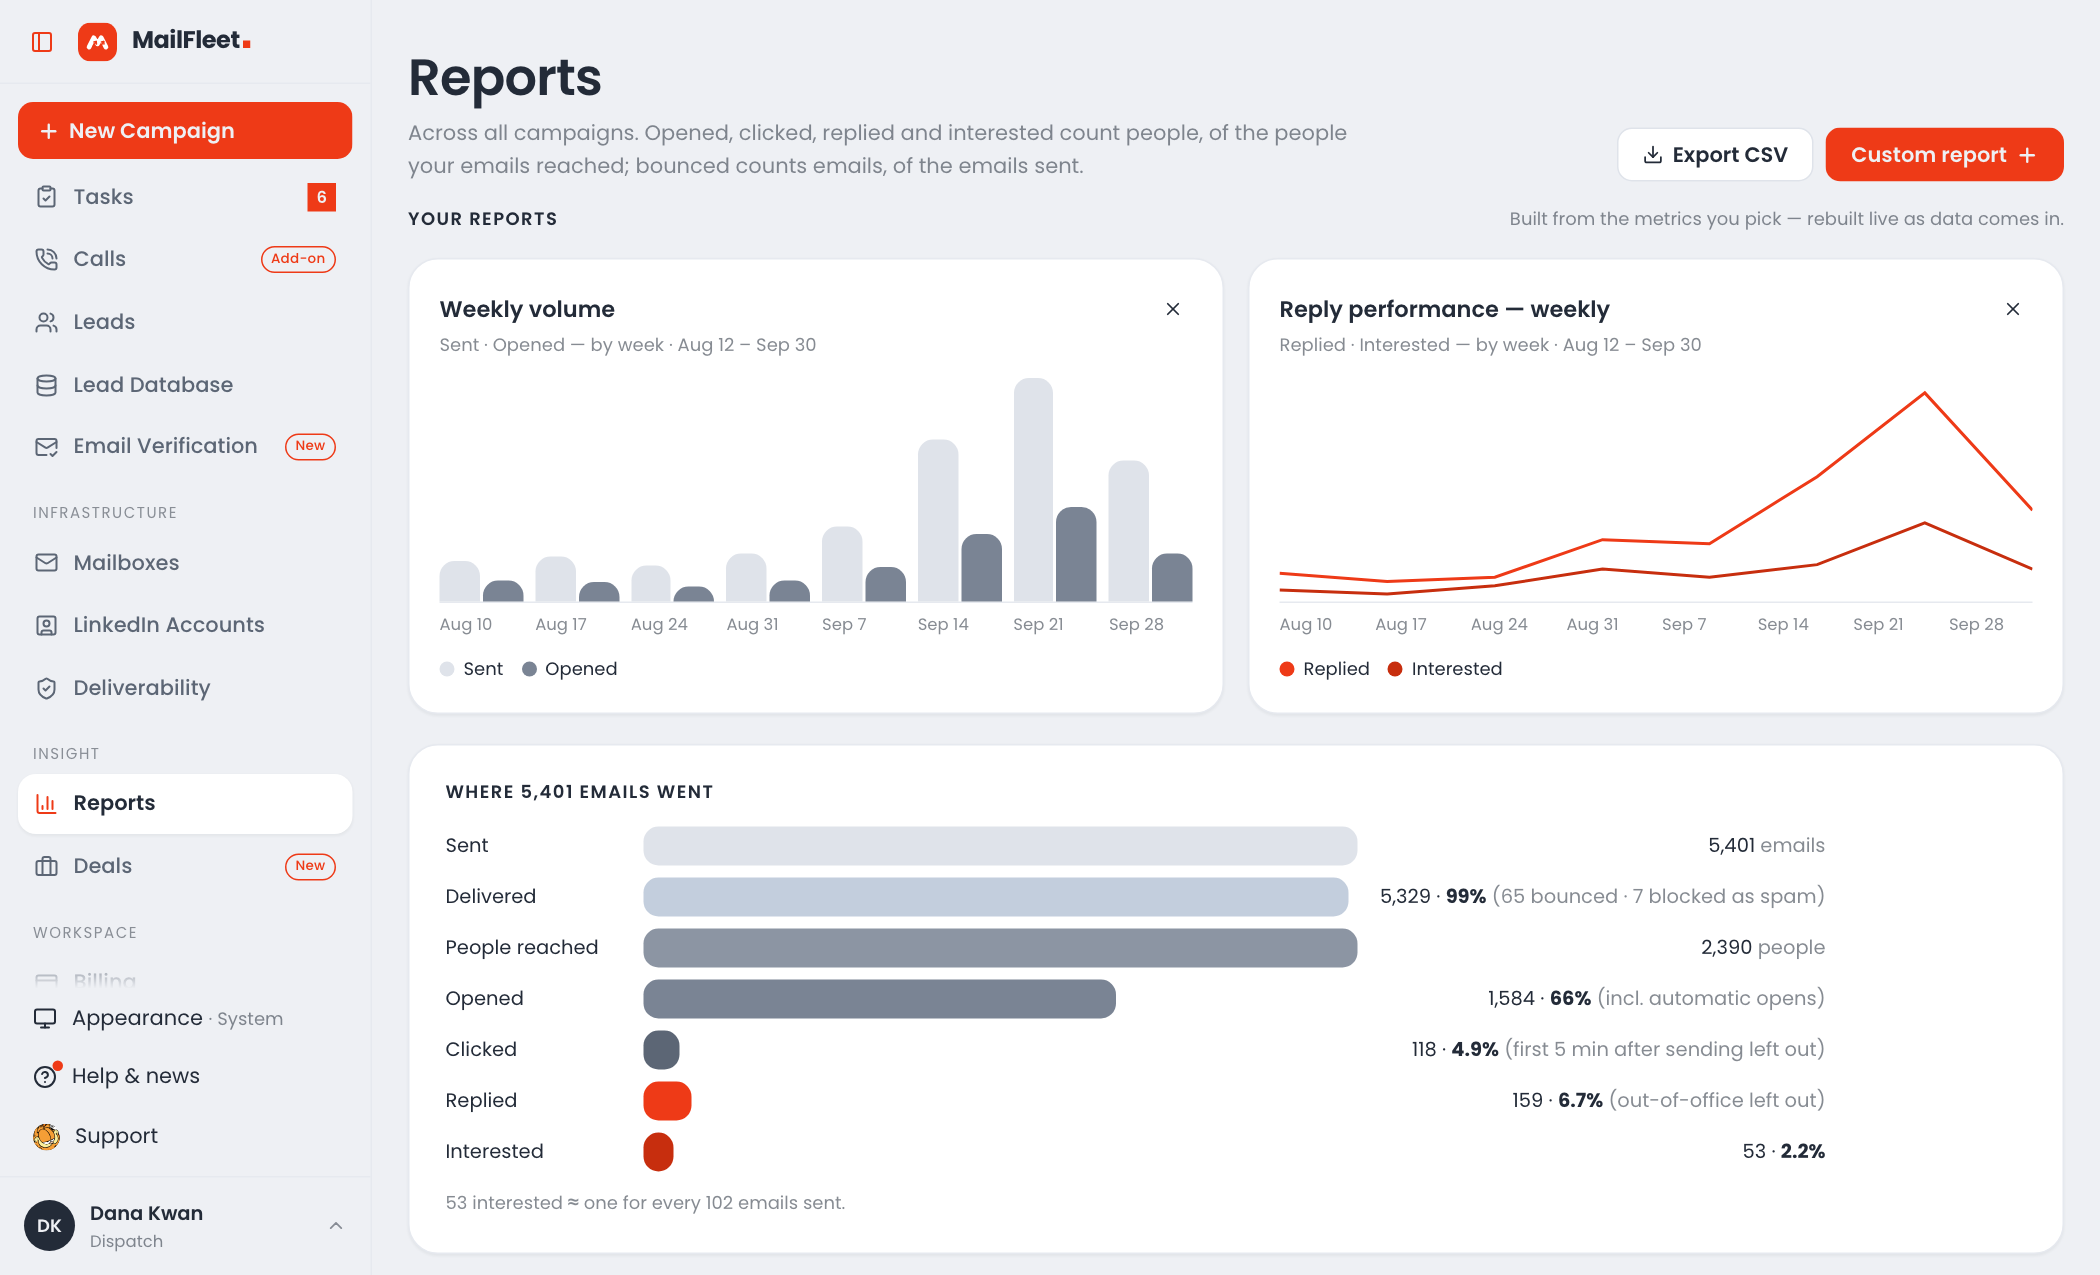Open Mailboxes via the envelope icon
Image resolution: width=2100 pixels, height=1275 pixels.
(46, 563)
